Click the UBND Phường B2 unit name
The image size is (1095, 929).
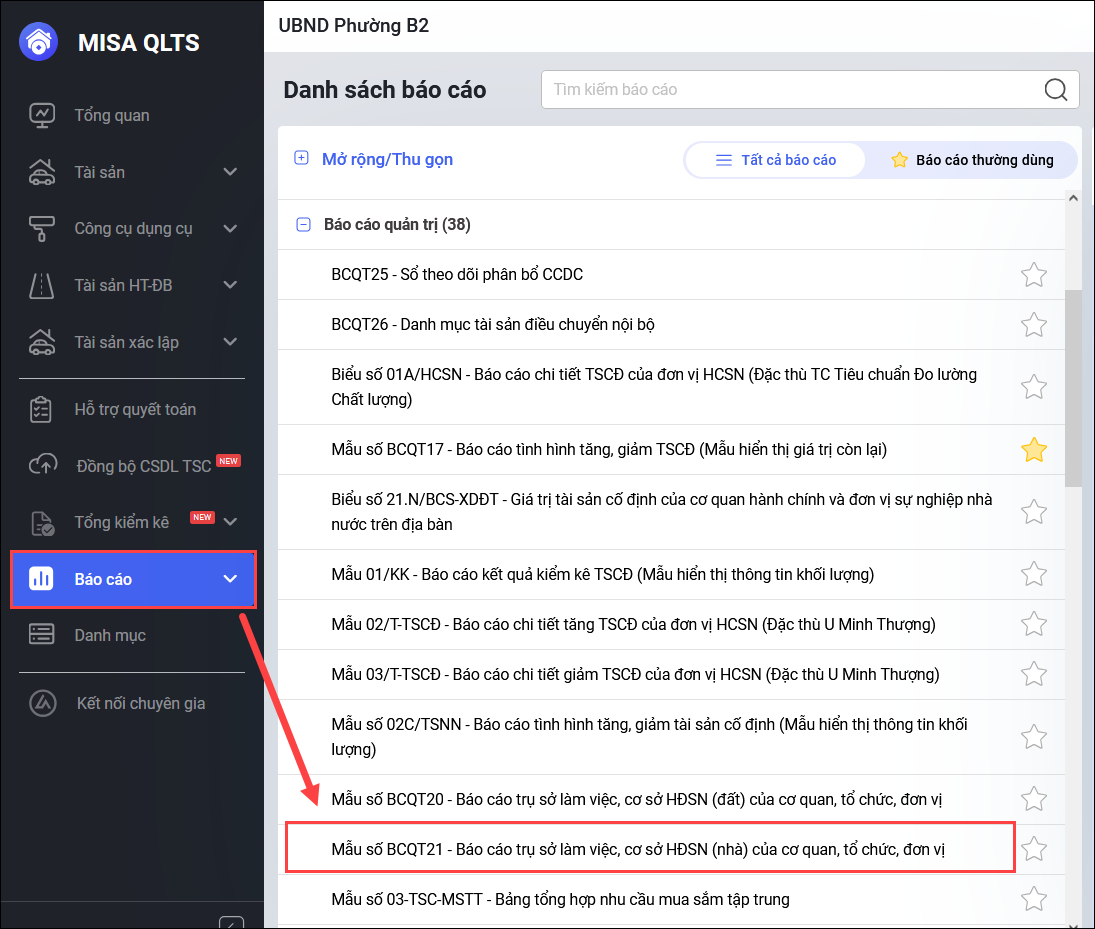353,26
